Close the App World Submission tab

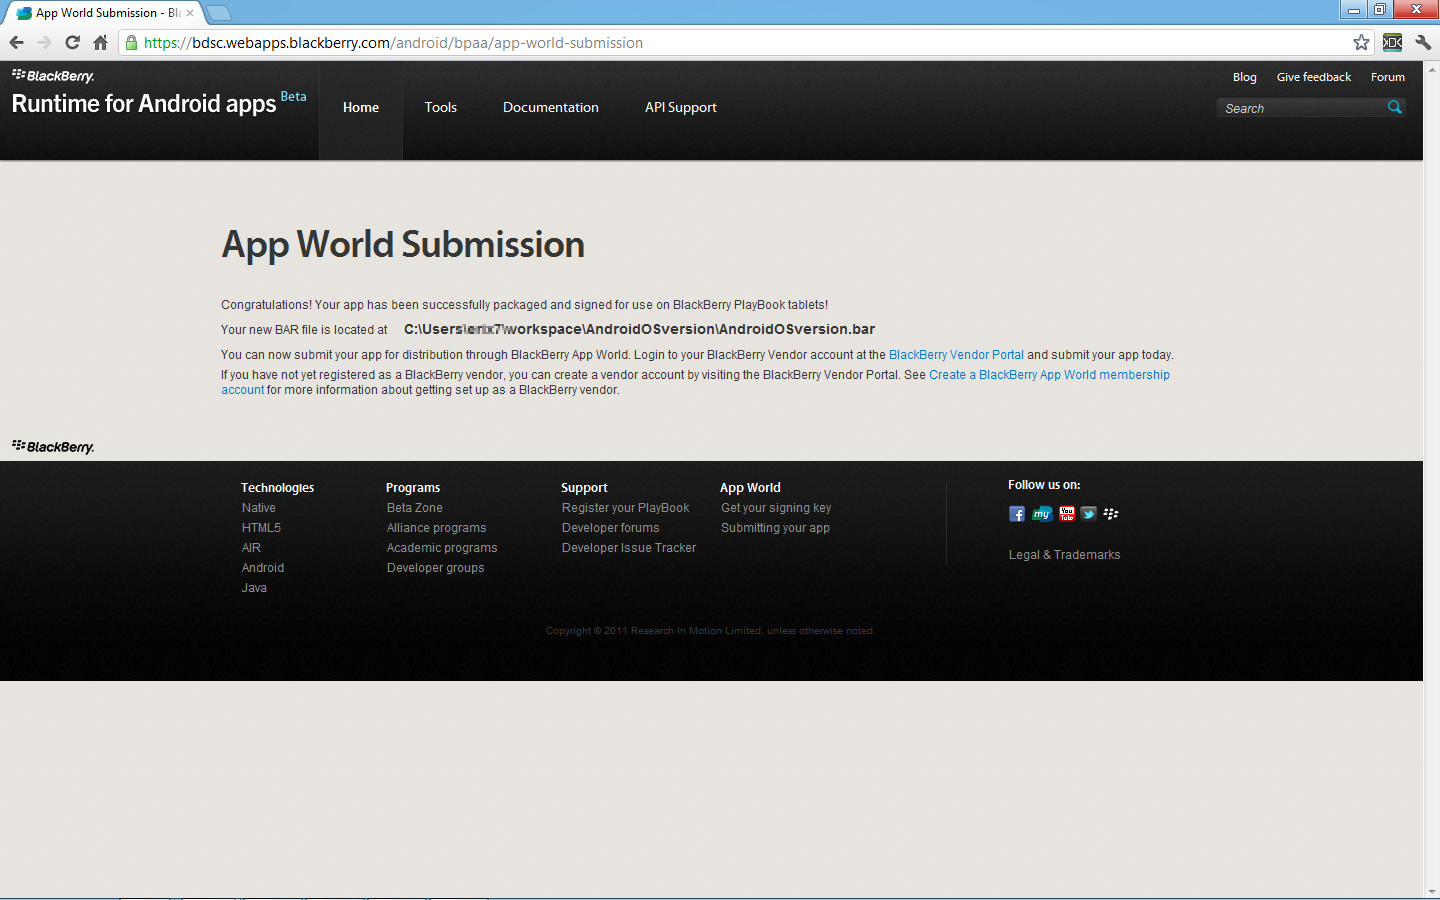tap(190, 13)
